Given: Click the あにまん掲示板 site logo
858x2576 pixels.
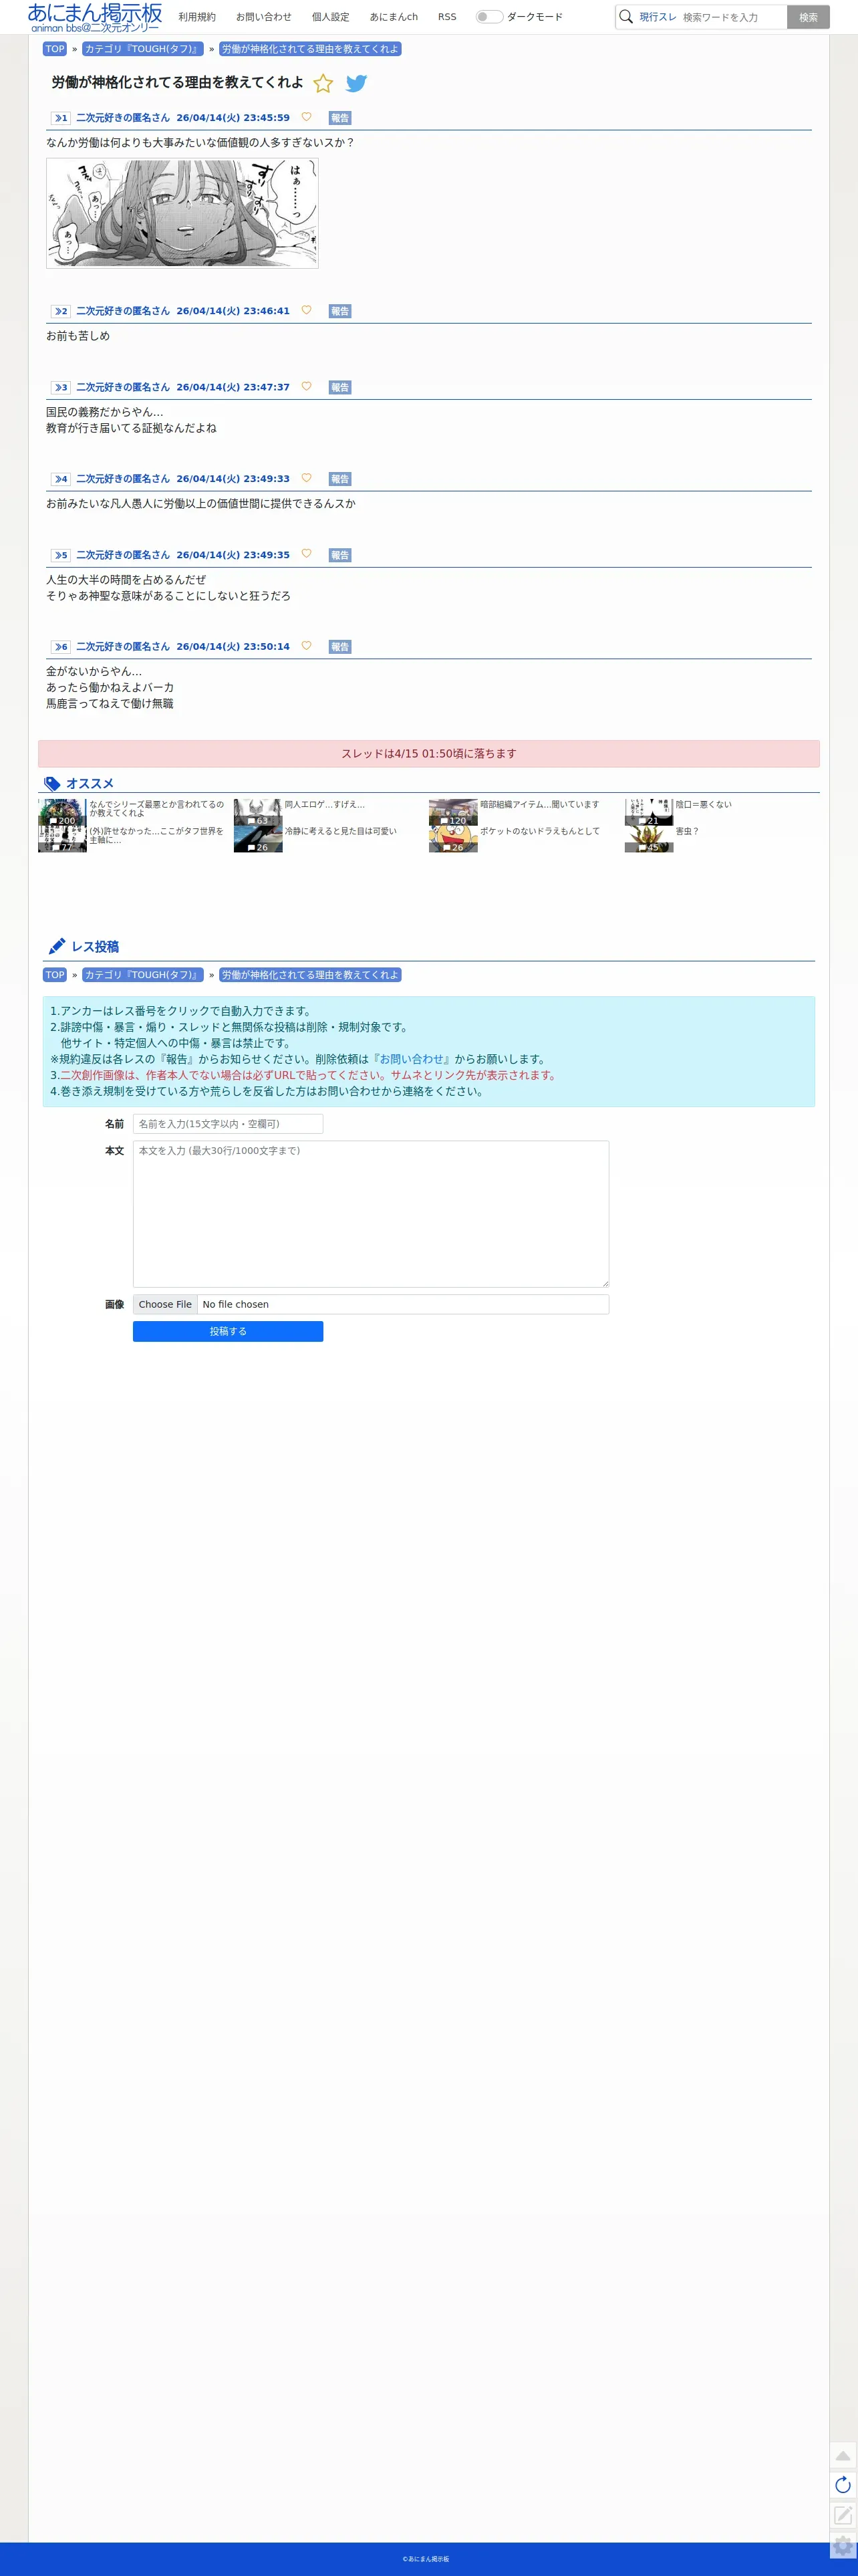Looking at the screenshot, I should pos(95,17).
